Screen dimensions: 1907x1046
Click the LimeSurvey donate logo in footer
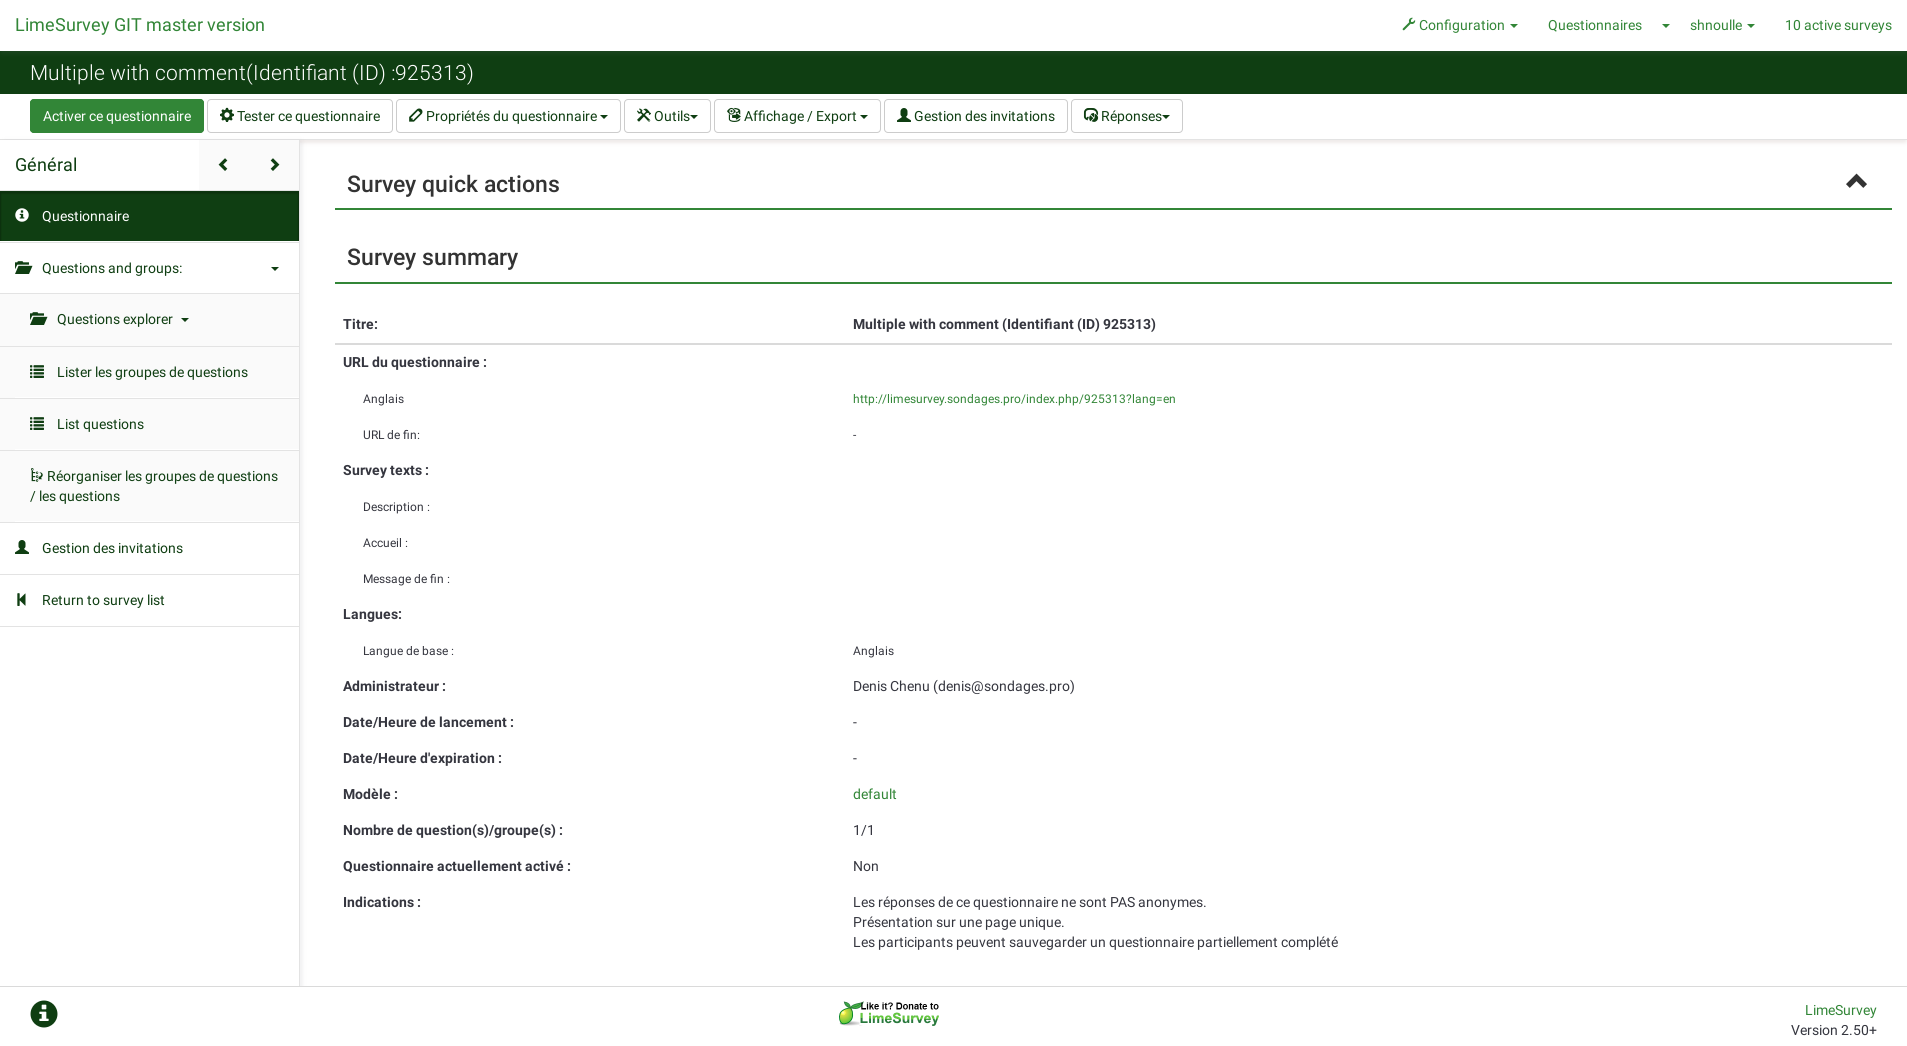(889, 1014)
